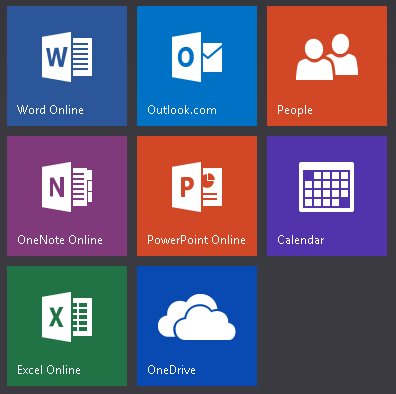Open the Excel 'X' spreadsheet icon
The image size is (396, 394).
pyautogui.click(x=67, y=317)
